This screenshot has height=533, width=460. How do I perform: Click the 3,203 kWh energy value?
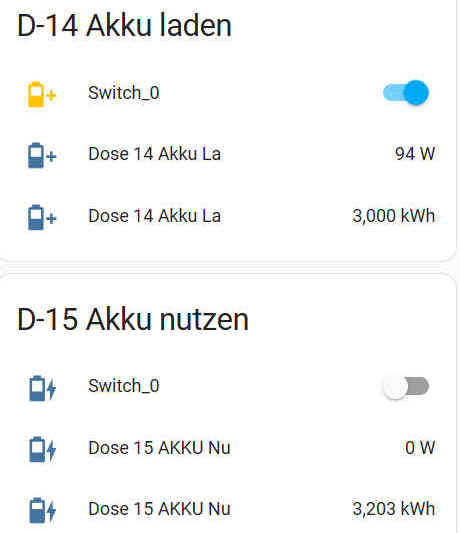pos(394,509)
